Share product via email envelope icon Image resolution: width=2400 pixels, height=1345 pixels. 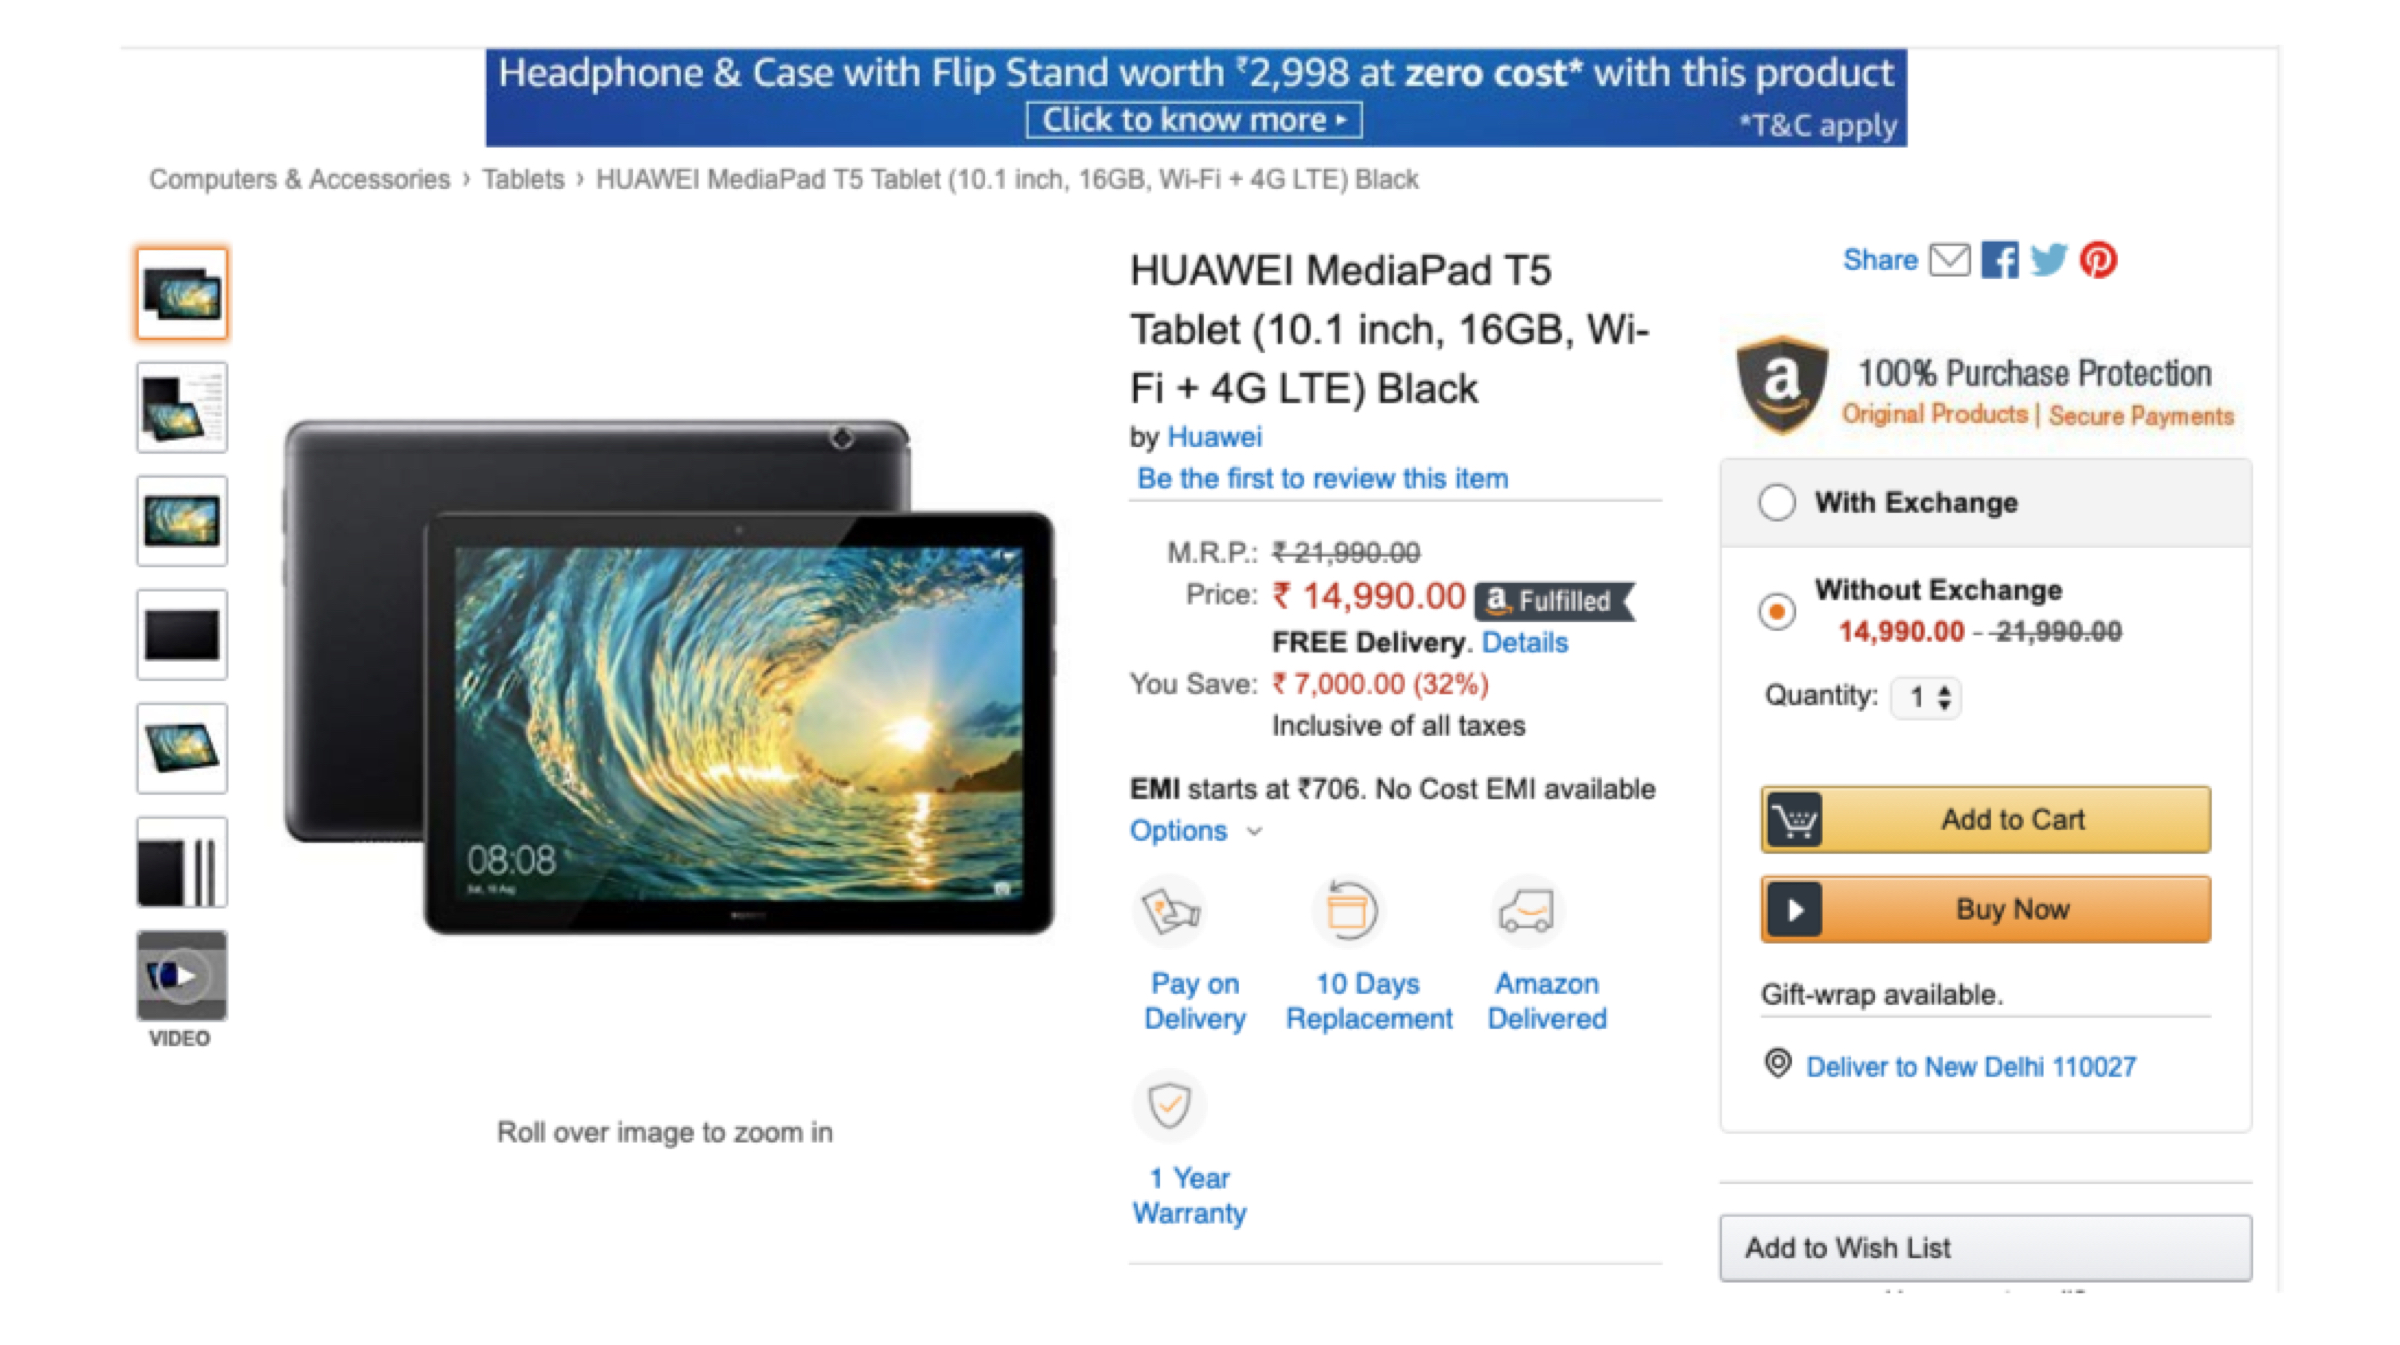[1949, 260]
